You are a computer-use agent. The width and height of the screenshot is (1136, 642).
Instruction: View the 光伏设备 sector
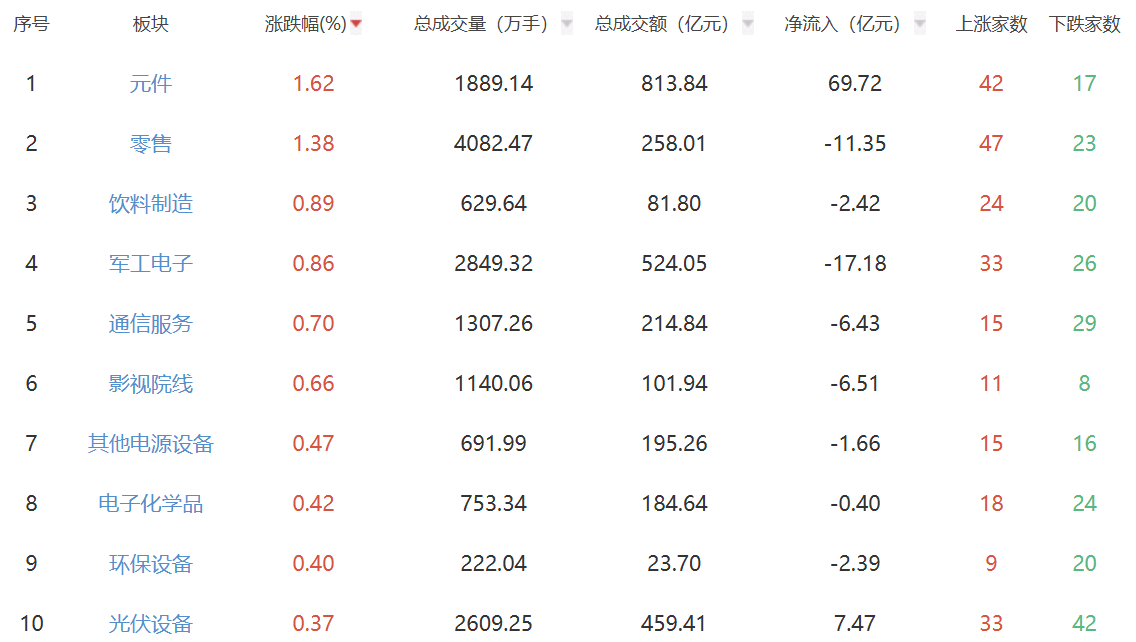tap(151, 624)
